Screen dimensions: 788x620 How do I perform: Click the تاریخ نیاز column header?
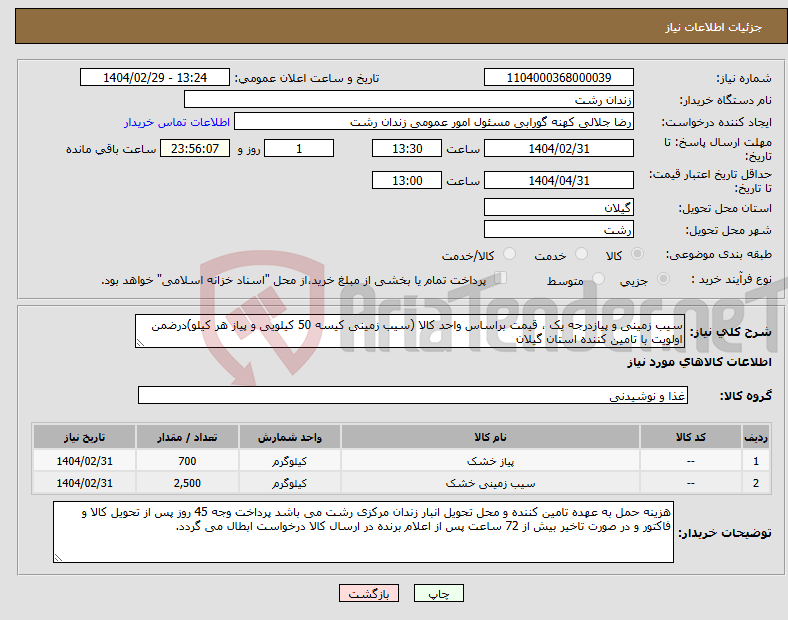pyautogui.click(x=84, y=437)
